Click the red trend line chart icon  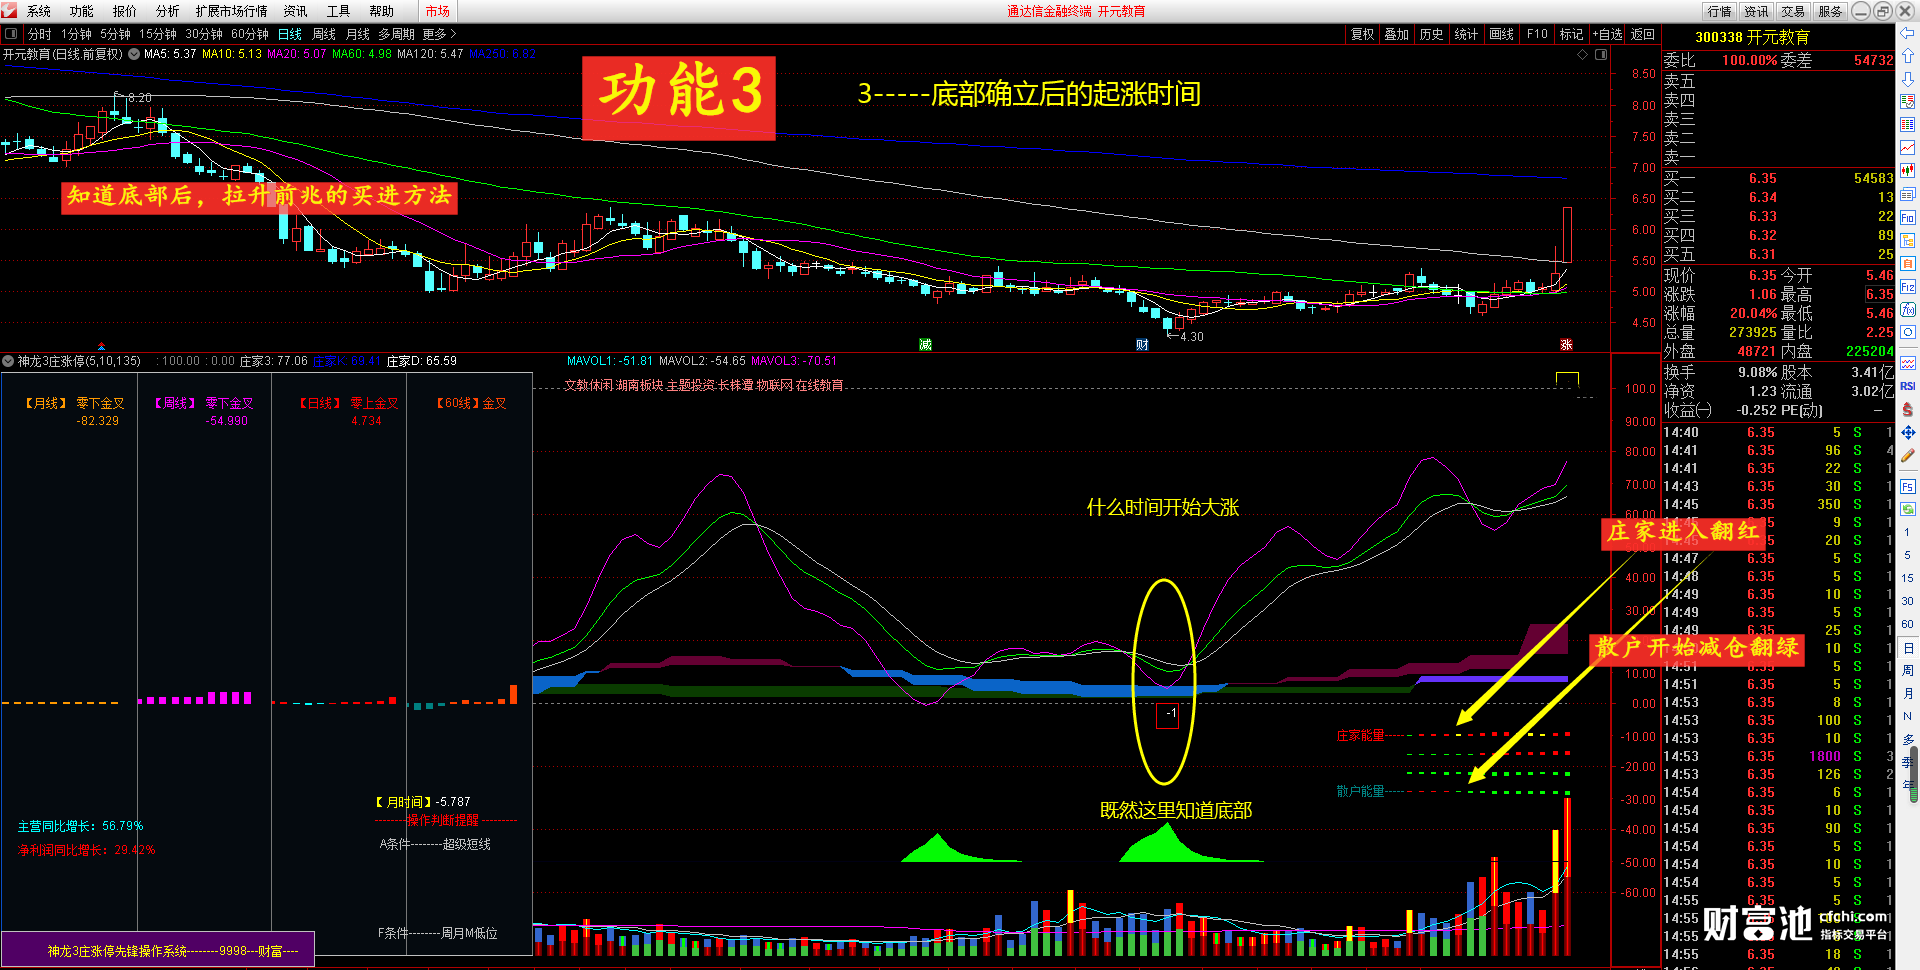(1907, 148)
